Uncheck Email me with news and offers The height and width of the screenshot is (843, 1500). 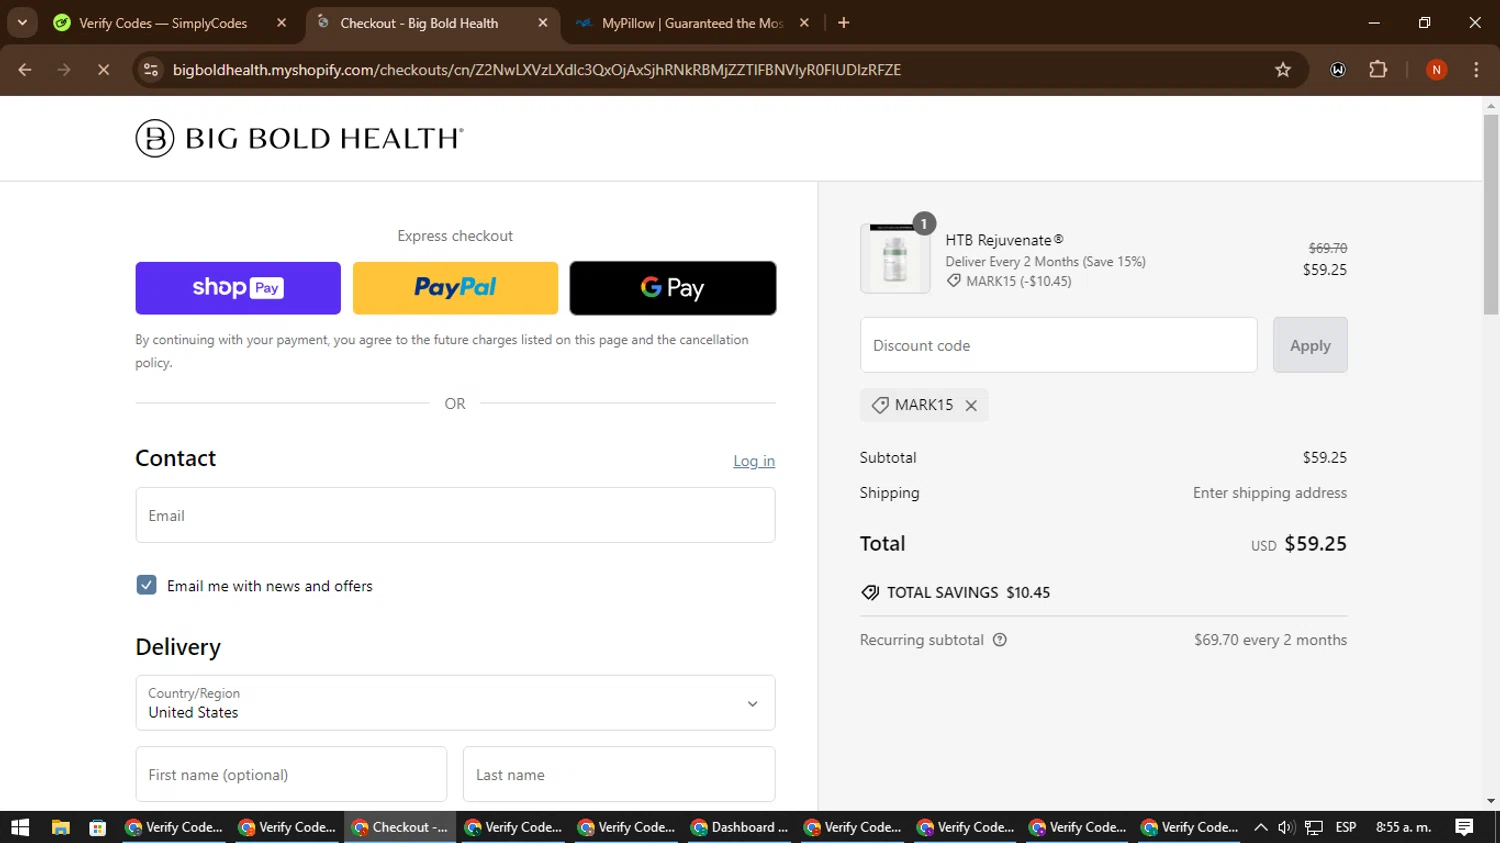(146, 585)
